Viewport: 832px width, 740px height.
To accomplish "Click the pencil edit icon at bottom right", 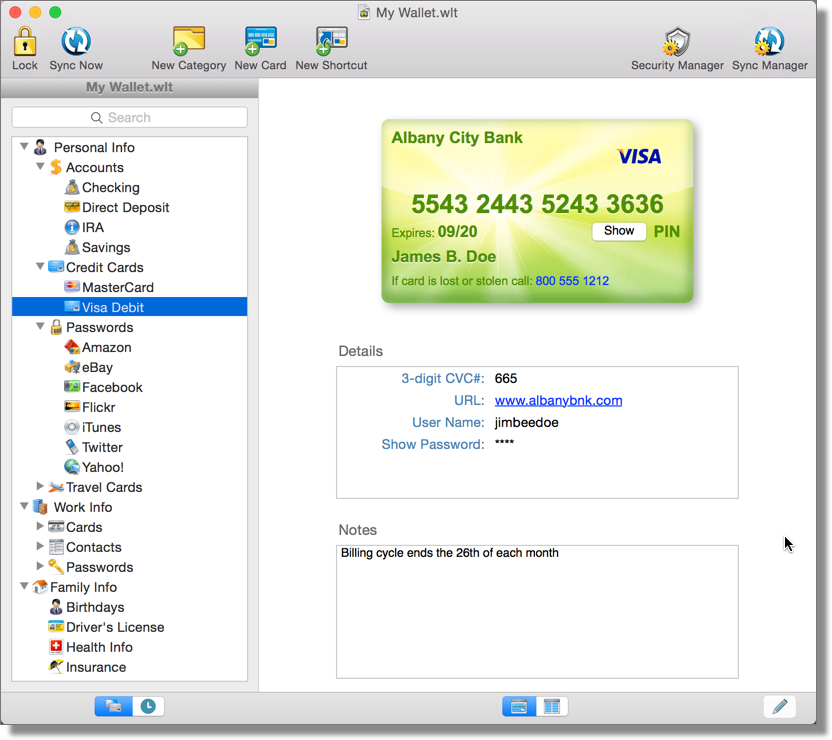I will click(779, 706).
